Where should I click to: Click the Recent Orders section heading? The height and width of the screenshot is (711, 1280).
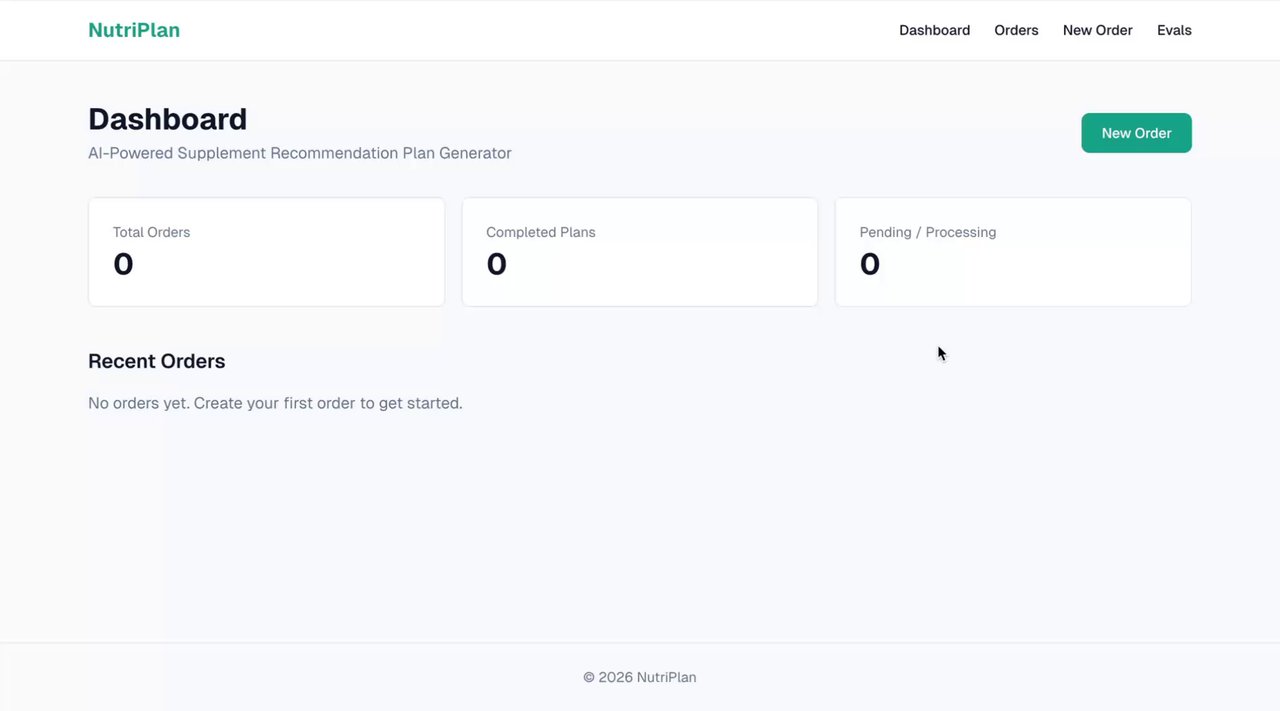[156, 361]
